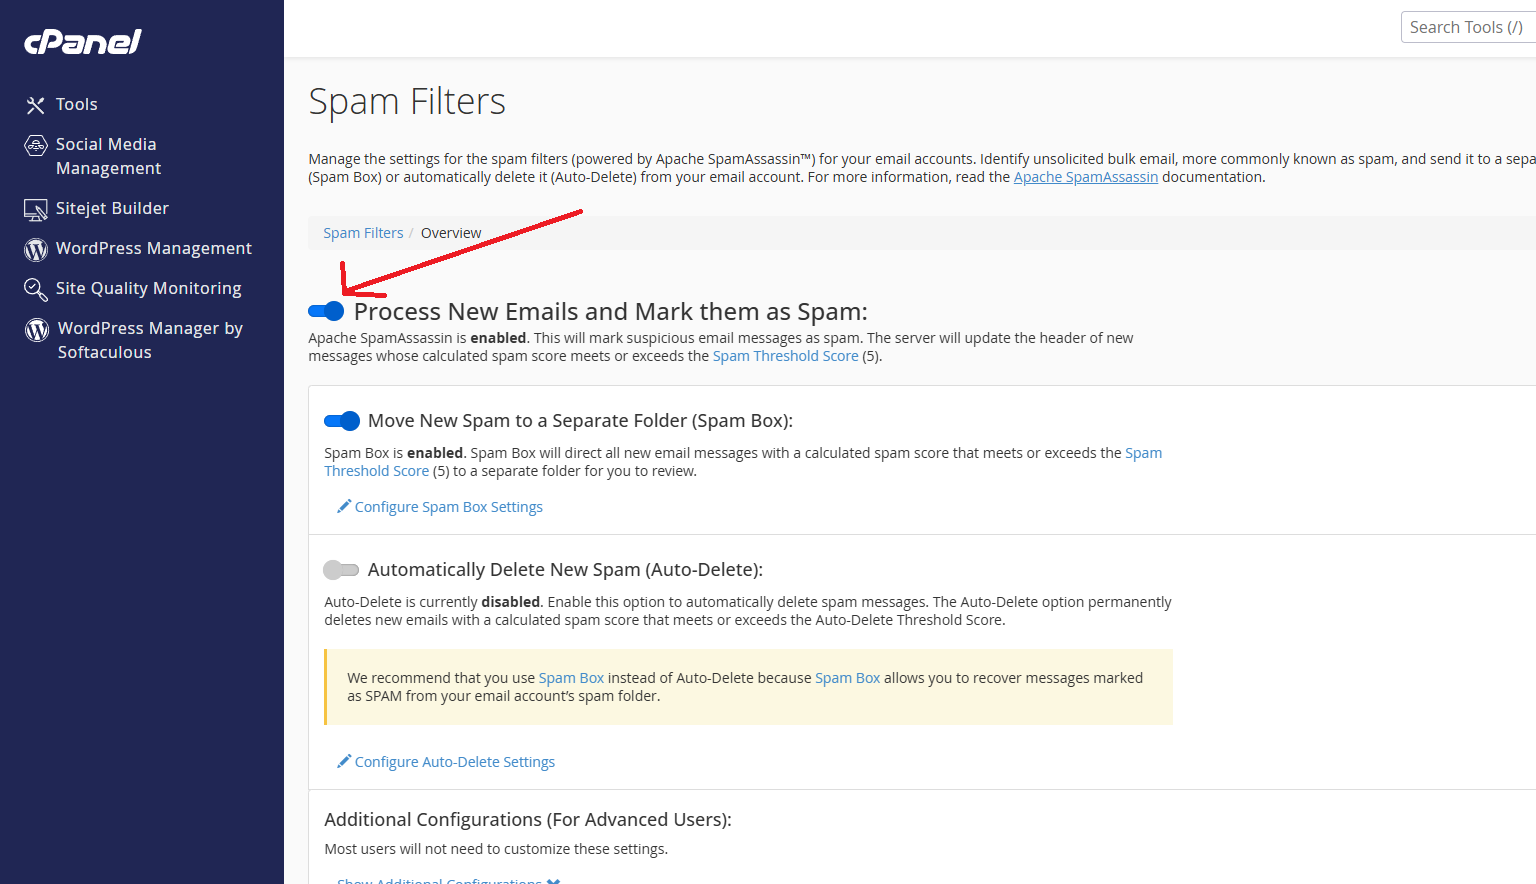Screen dimensions: 1536x884
Task: Click pencil icon beside Configure Auto-Delete Settings
Action: [x=344, y=761]
